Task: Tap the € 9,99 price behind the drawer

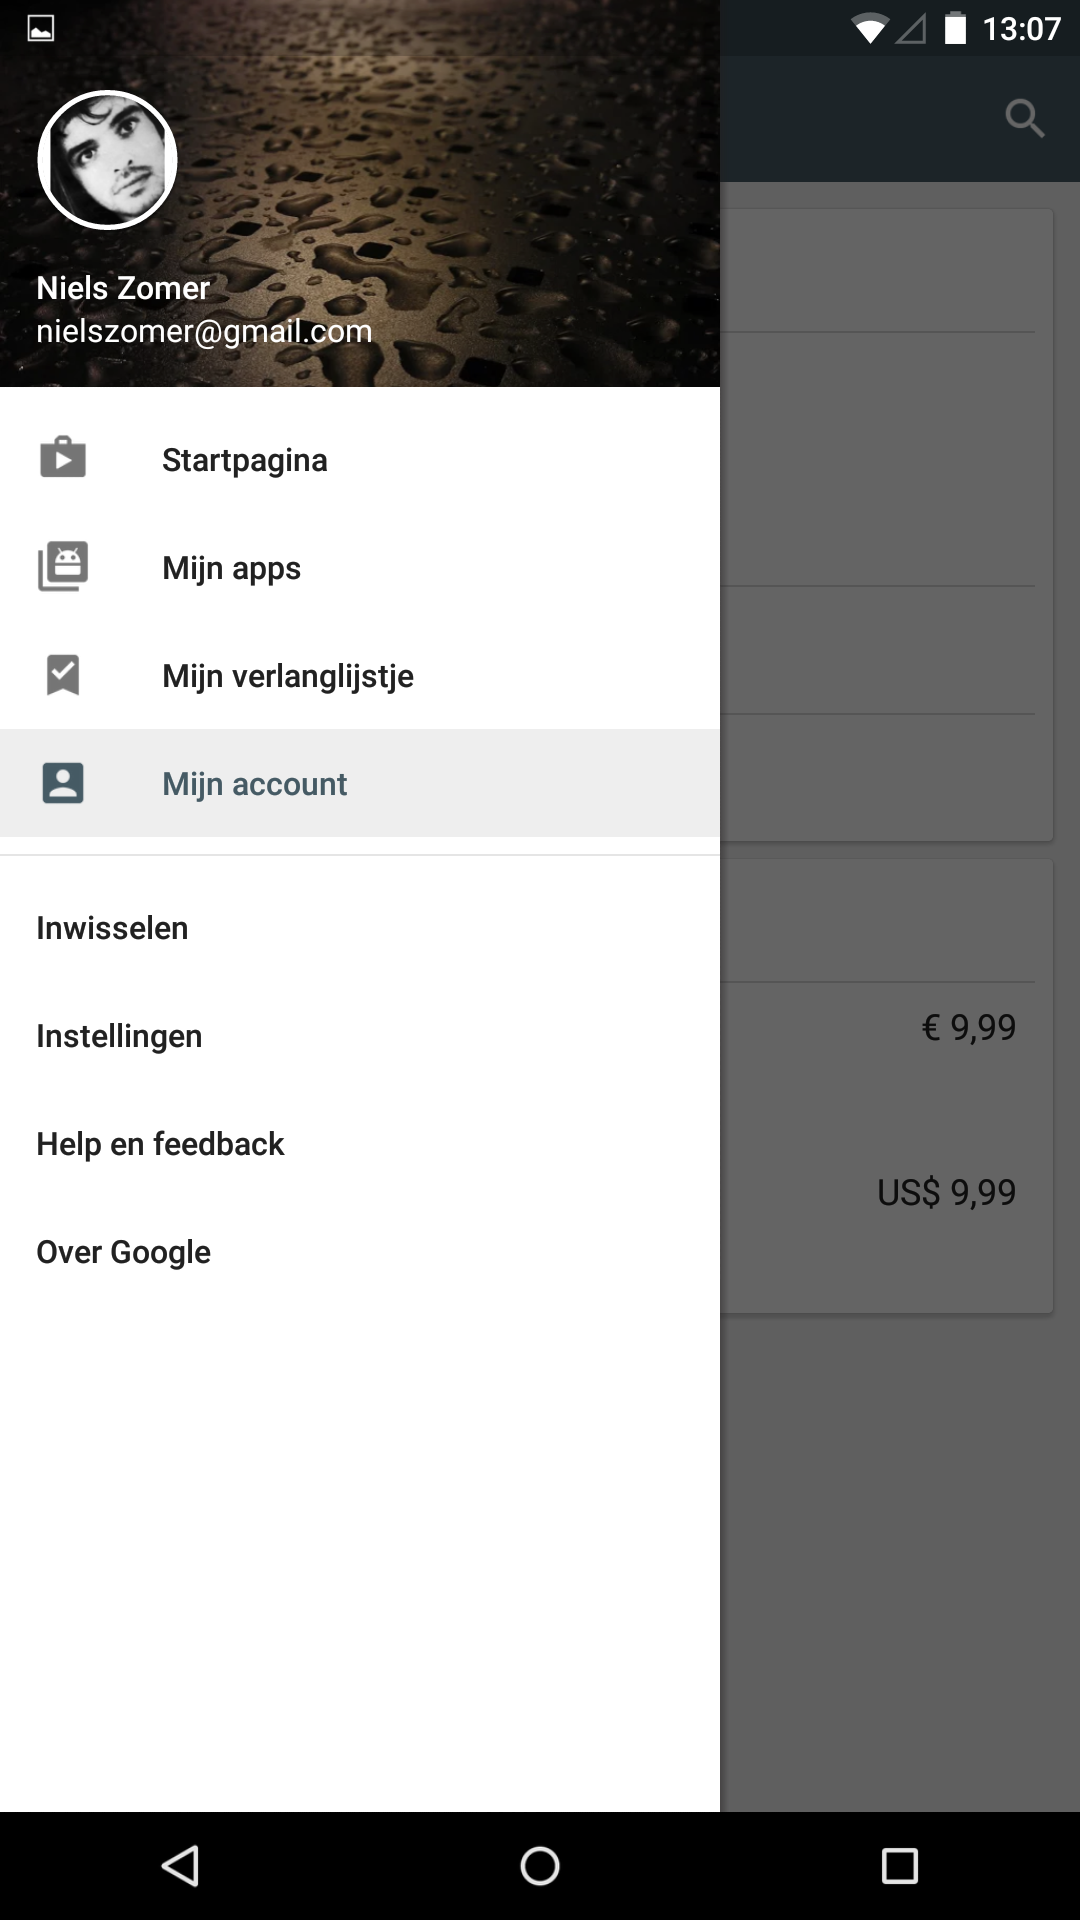Action: tap(968, 1027)
